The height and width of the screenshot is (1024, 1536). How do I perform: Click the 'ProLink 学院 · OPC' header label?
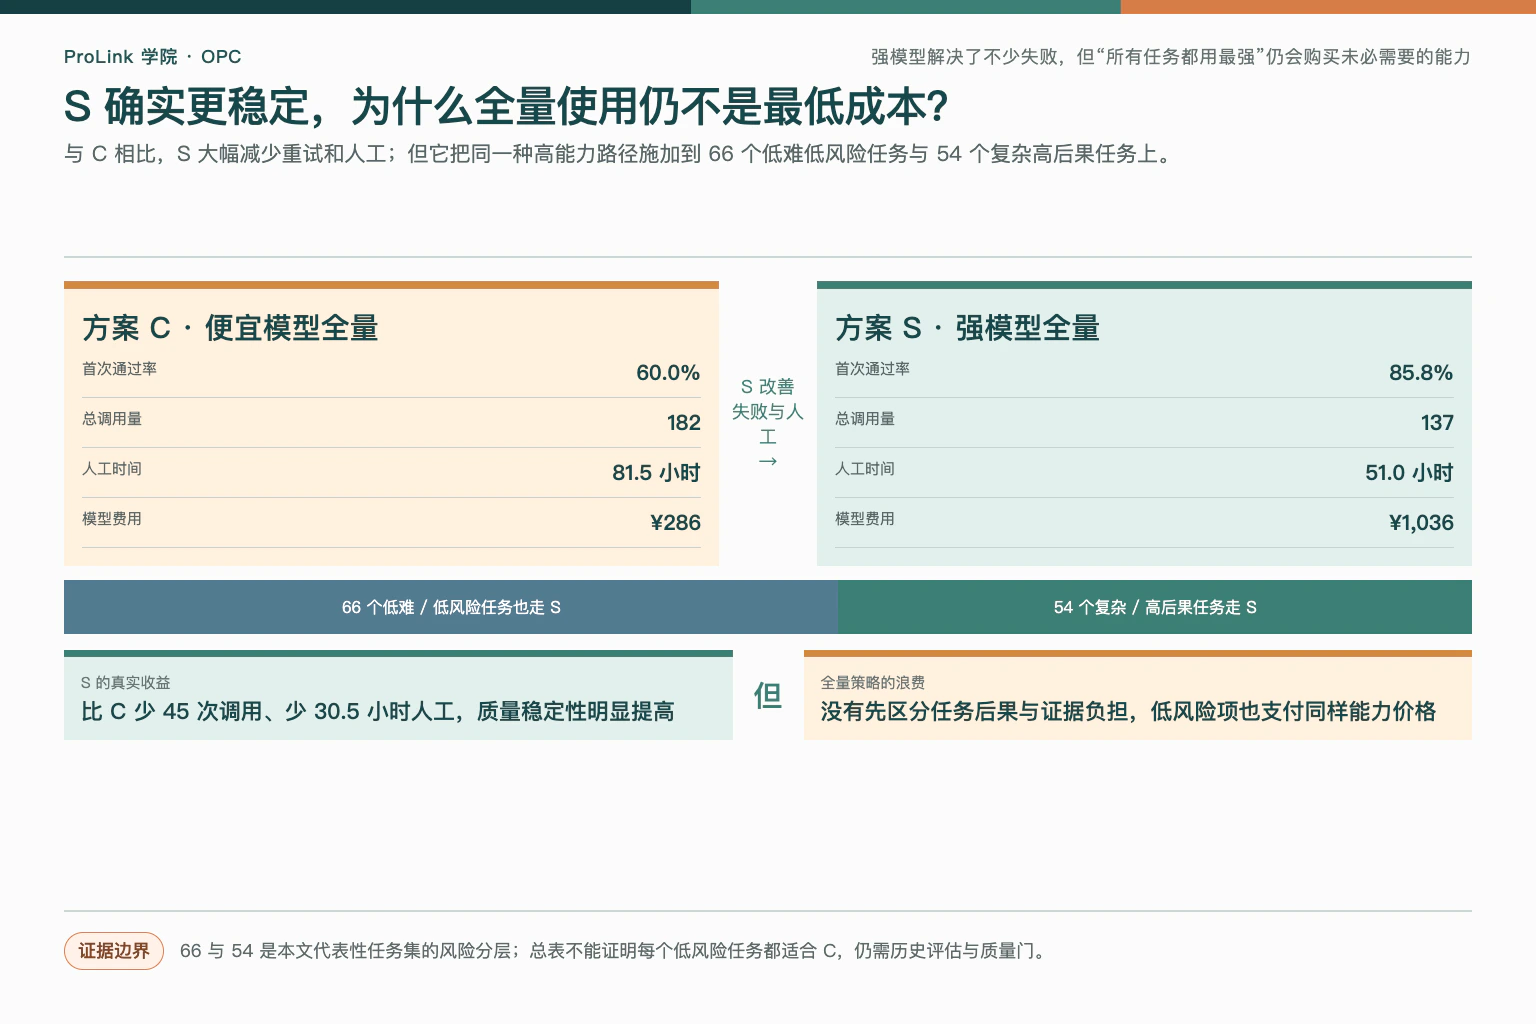[152, 57]
